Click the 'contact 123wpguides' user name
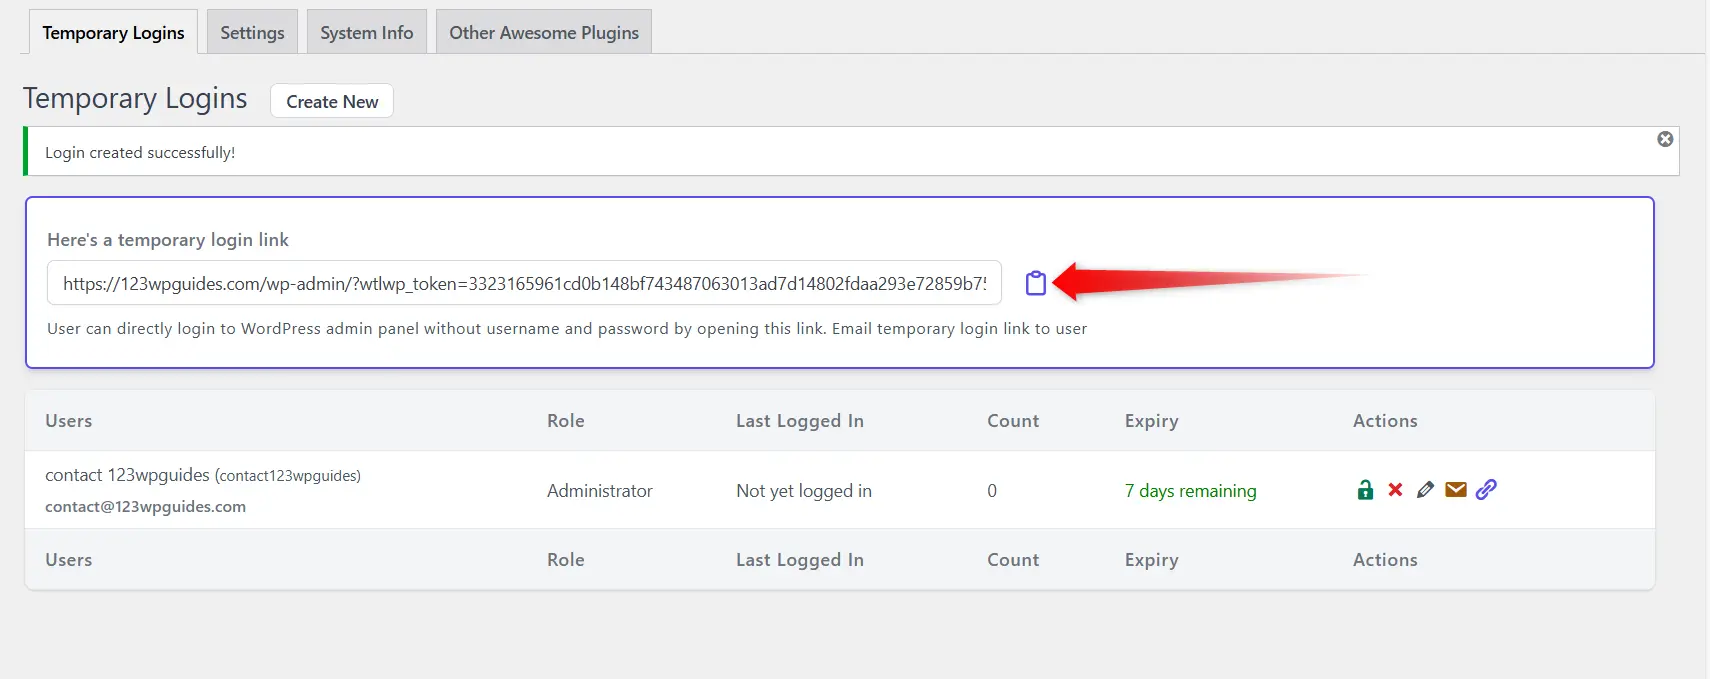Screen dimensions: 1710x679 (x=127, y=475)
